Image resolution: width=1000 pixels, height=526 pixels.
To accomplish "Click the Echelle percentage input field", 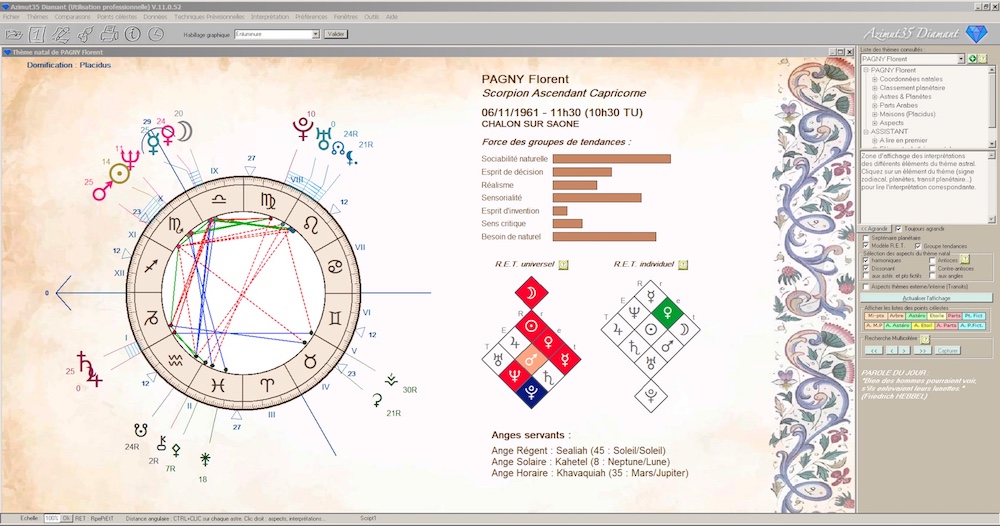I will (x=52, y=519).
